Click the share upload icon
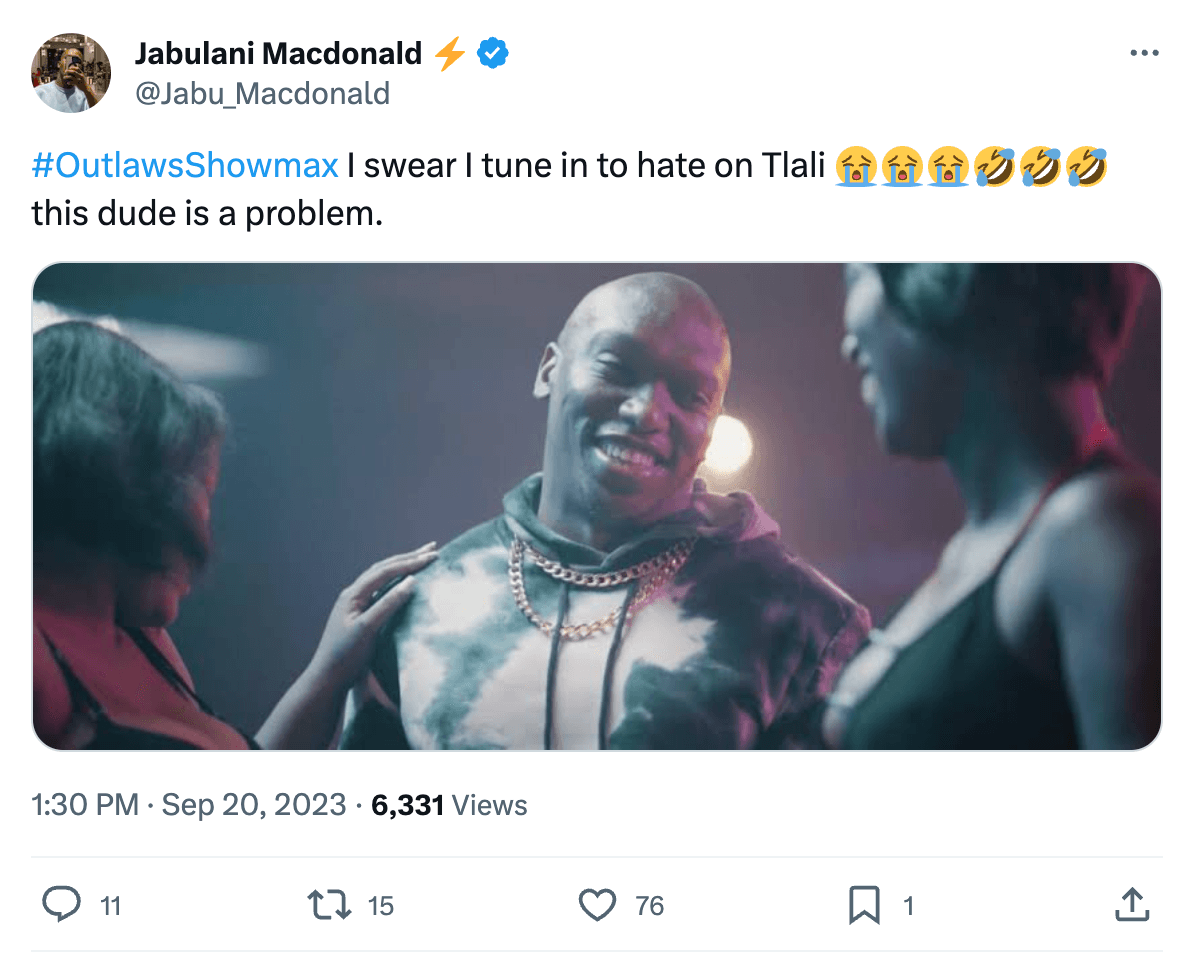Screen dimensions: 1189x957 [x=1132, y=905]
